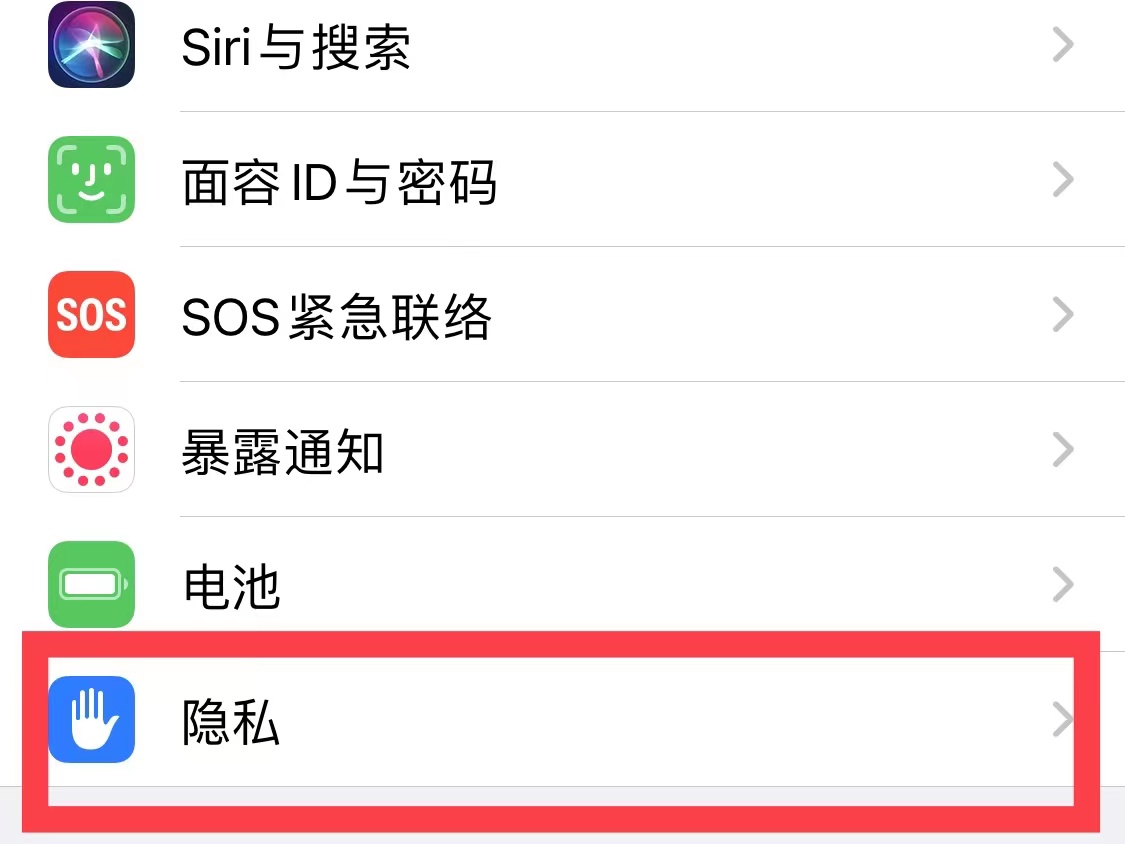
Task: Expand Siri与搜索 via its chevron
Action: [1063, 44]
